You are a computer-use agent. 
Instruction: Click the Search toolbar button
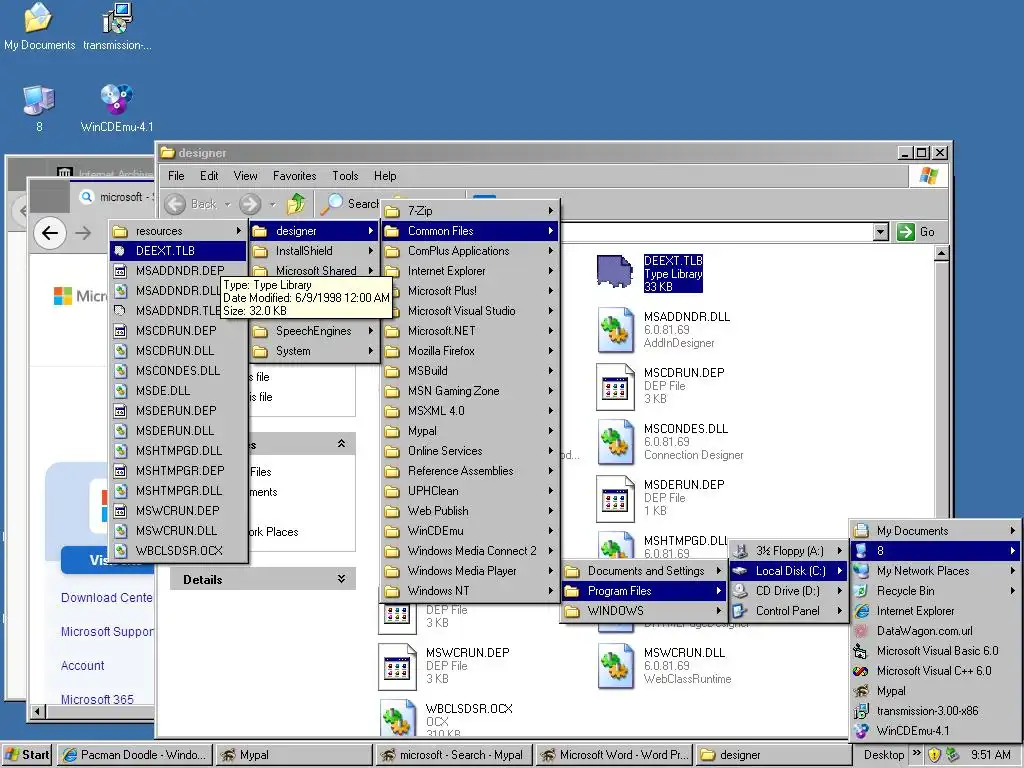349,204
